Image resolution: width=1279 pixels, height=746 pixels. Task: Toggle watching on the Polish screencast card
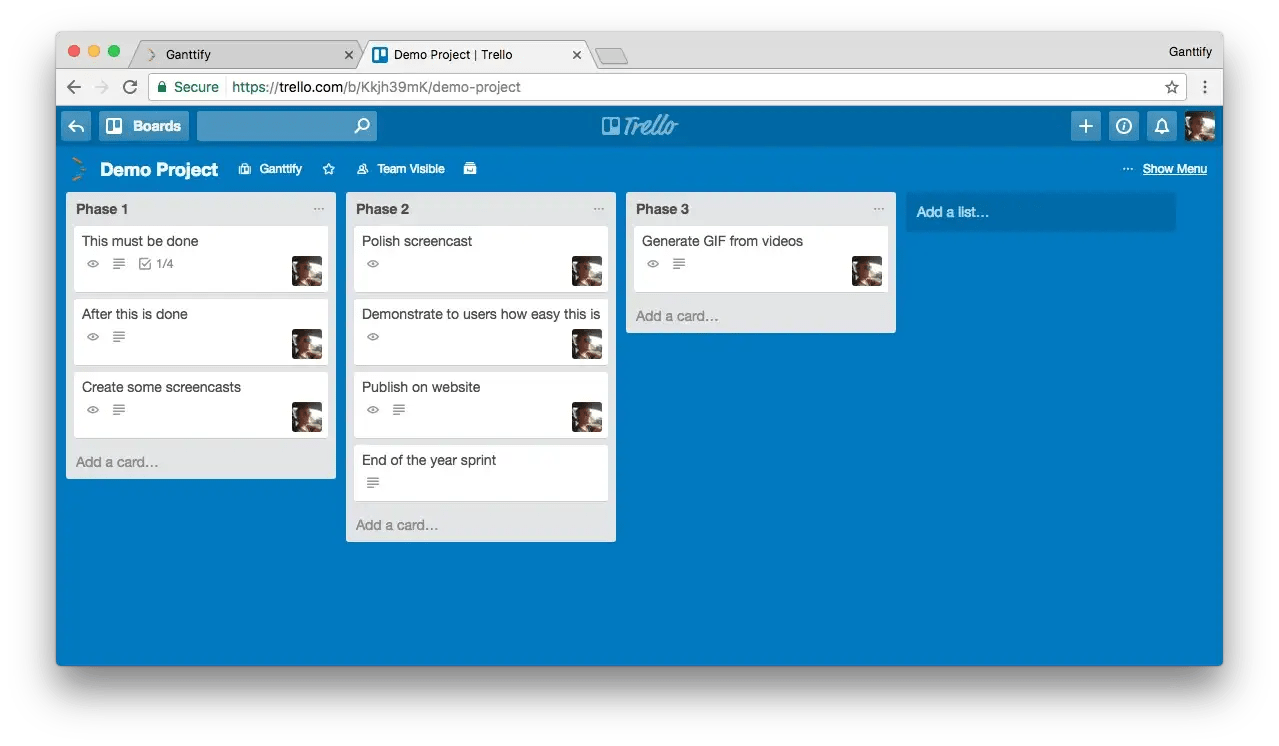[x=373, y=264]
